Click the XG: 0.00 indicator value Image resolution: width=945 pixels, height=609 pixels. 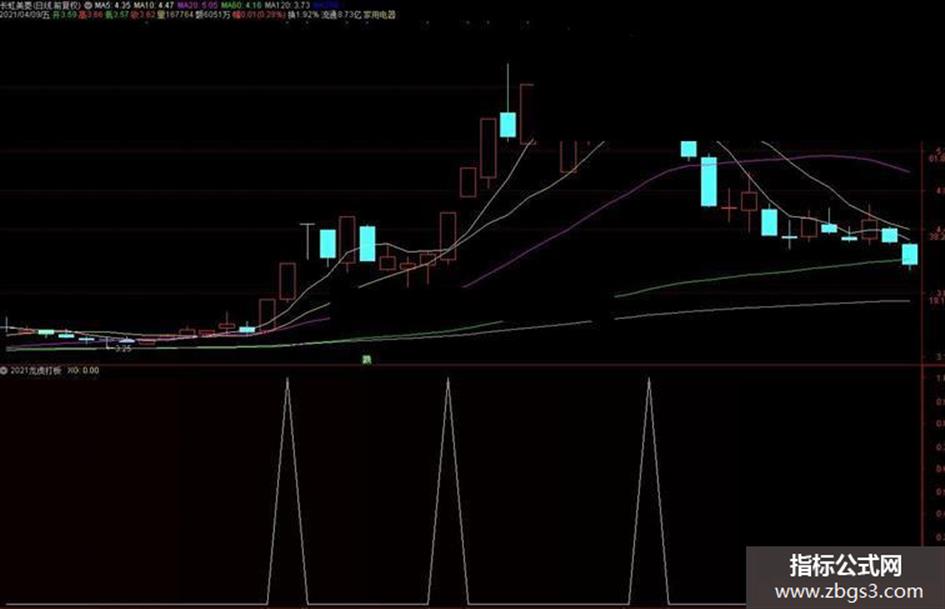[x=83, y=370]
